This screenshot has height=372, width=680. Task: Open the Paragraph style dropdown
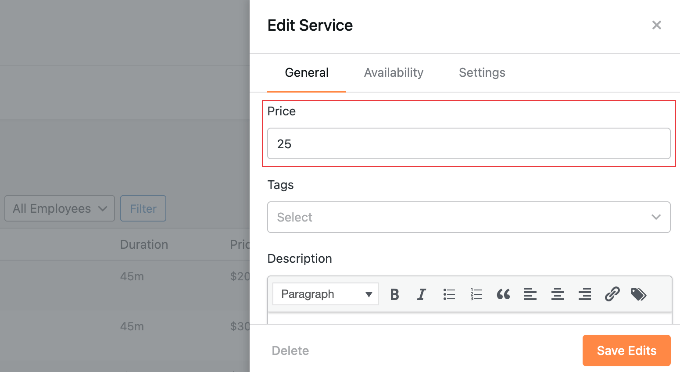pyautogui.click(x=325, y=294)
